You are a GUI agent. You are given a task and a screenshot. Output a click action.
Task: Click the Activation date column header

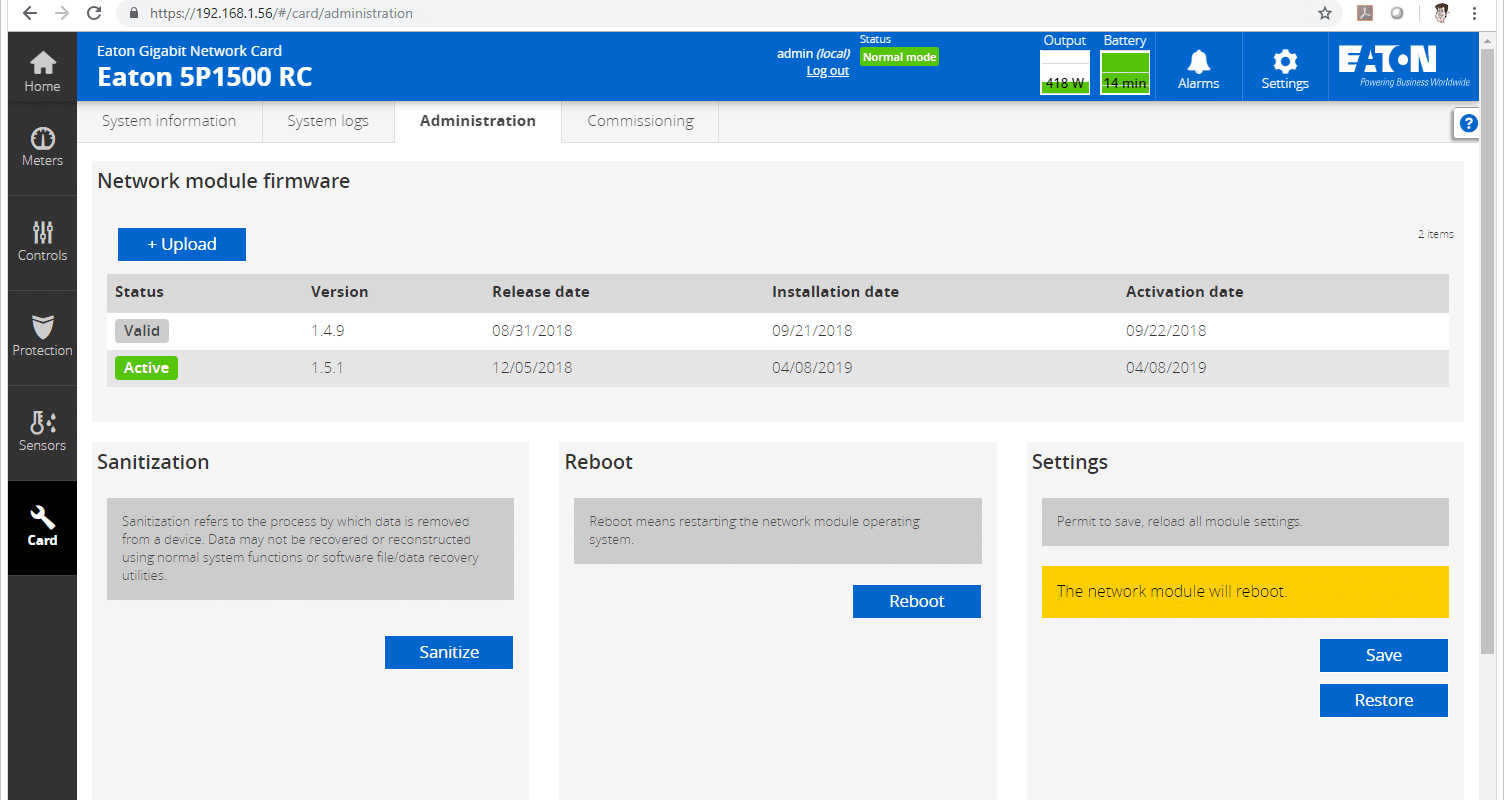coord(1185,292)
